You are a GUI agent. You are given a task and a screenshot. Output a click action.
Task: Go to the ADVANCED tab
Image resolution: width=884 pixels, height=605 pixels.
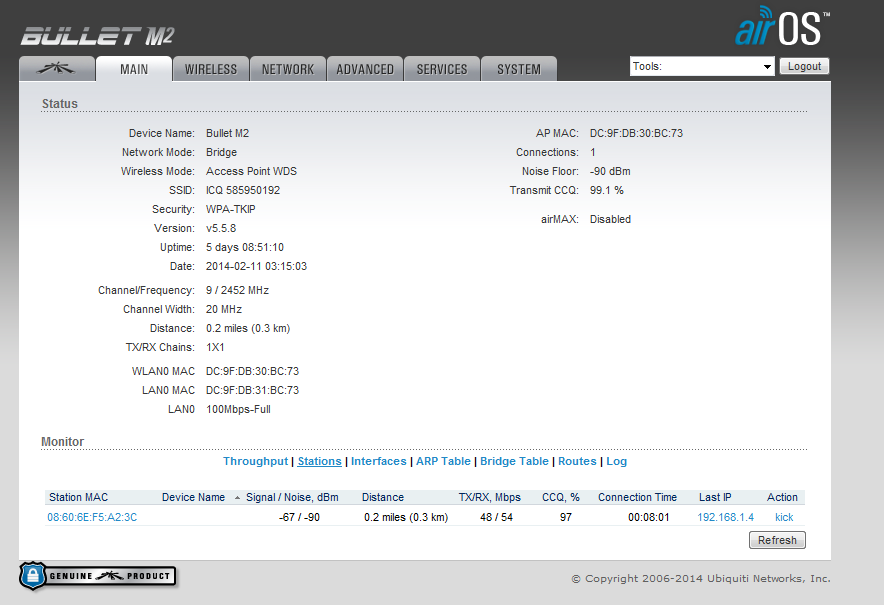click(365, 69)
